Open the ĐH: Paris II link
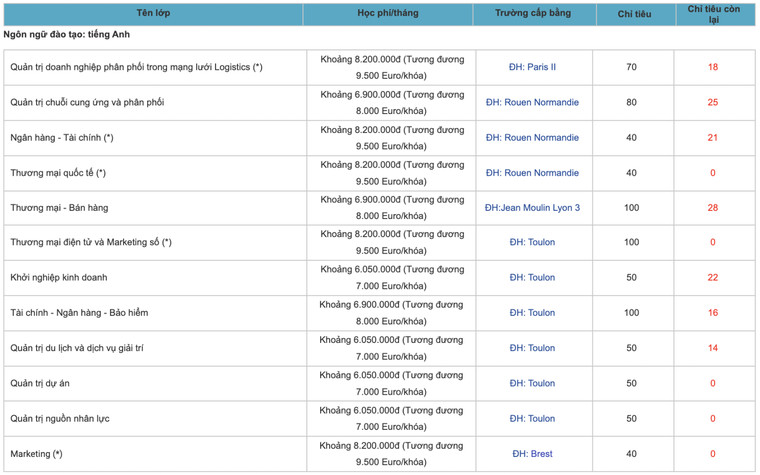 click(532, 67)
